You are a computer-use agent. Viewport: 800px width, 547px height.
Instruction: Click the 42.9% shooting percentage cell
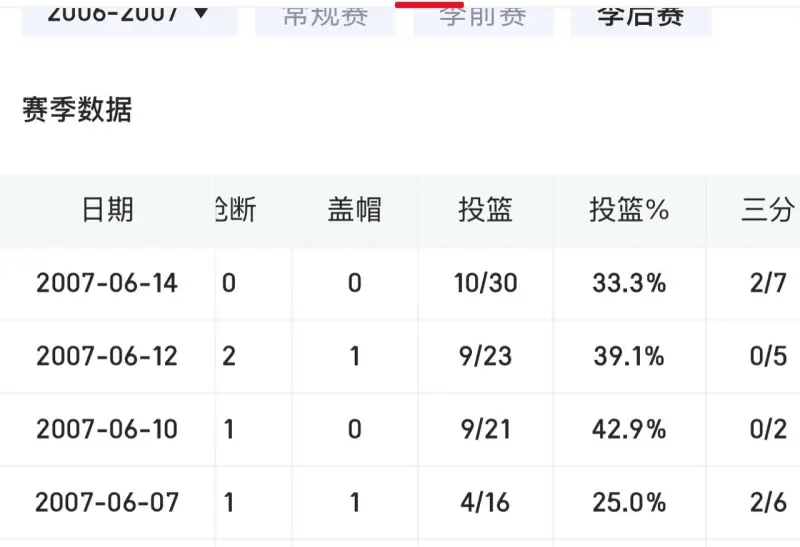629,429
